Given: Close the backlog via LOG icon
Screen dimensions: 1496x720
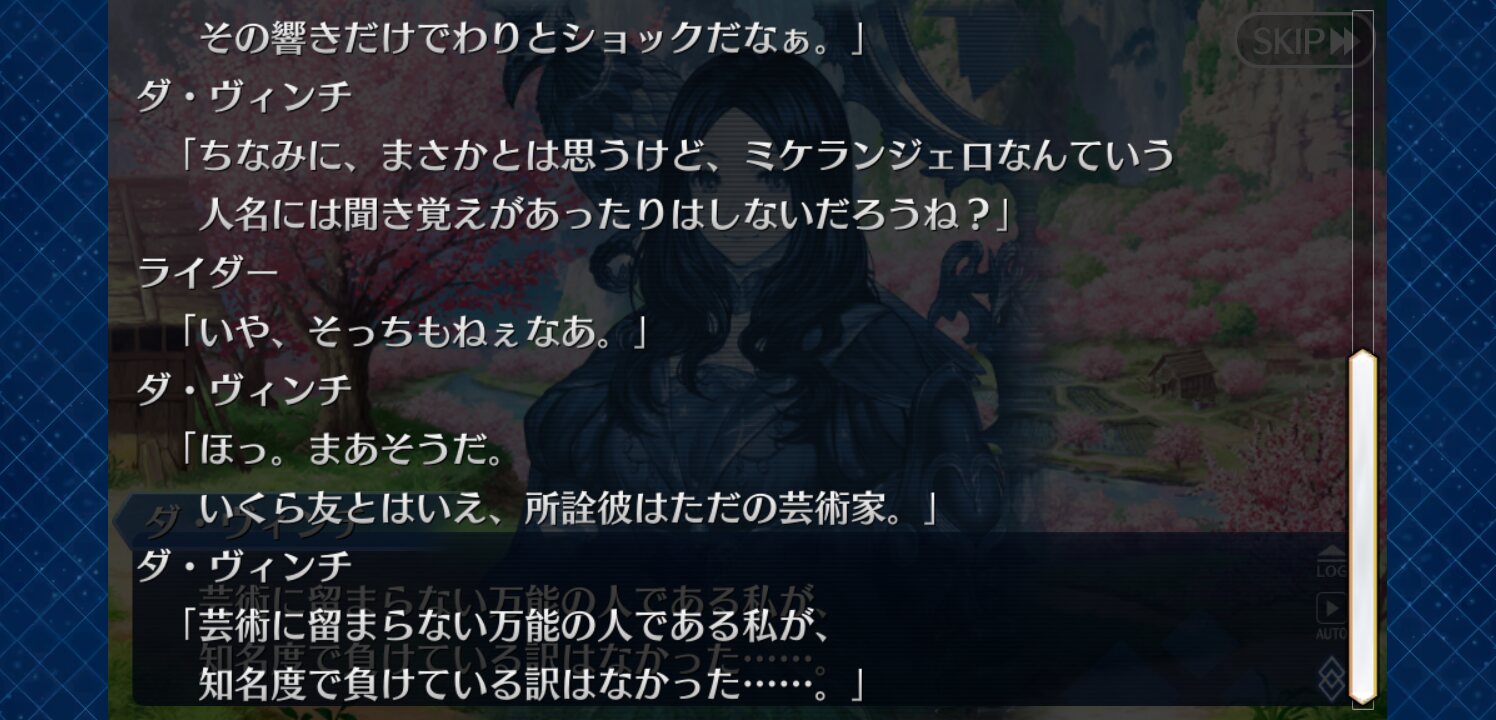Looking at the screenshot, I should [x=1331, y=564].
